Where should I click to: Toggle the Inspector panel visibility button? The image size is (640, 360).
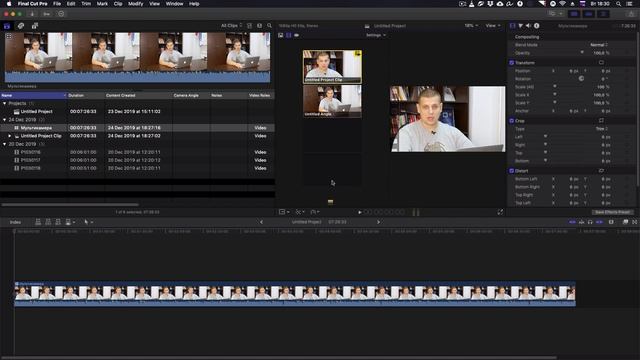point(603,14)
